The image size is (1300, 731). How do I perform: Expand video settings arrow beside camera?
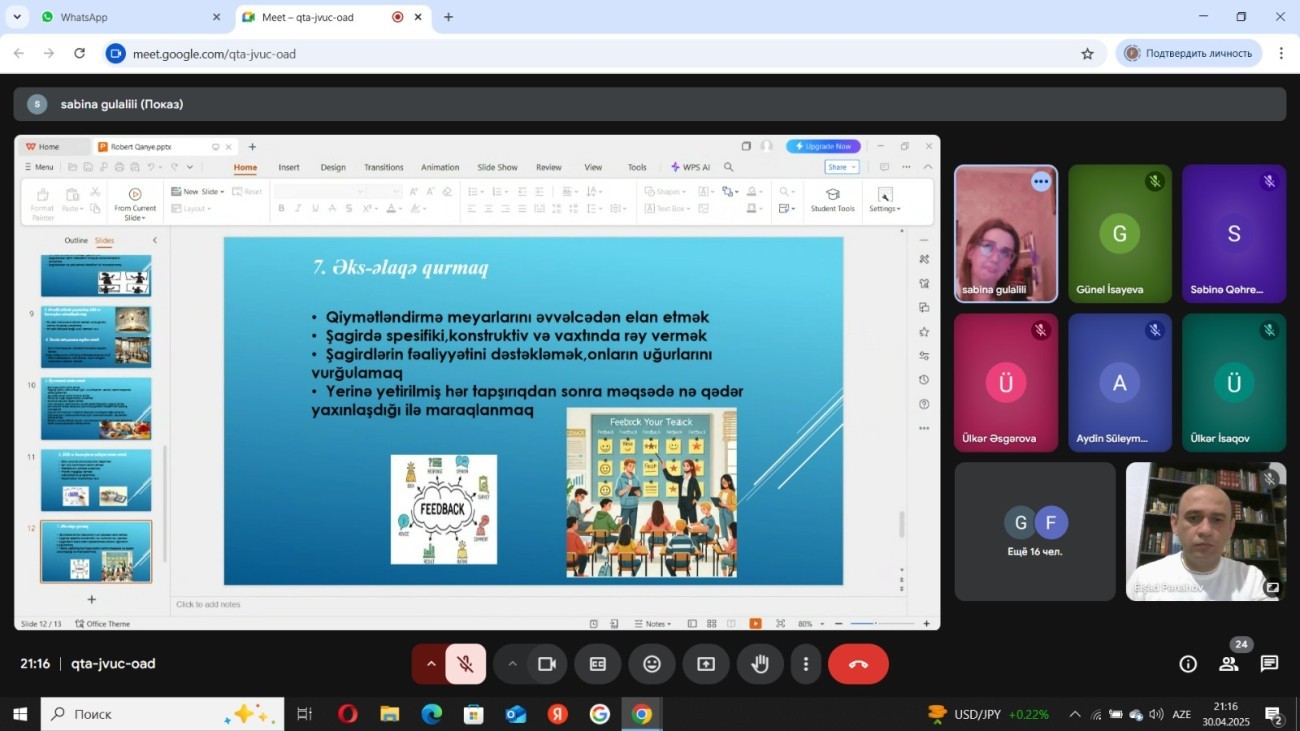coord(512,664)
